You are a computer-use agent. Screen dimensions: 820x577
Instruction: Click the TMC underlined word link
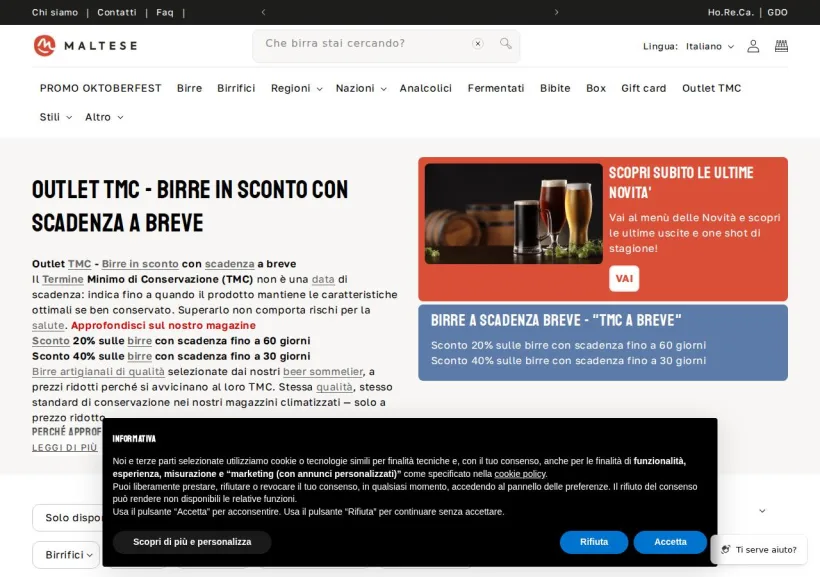[x=79, y=264]
